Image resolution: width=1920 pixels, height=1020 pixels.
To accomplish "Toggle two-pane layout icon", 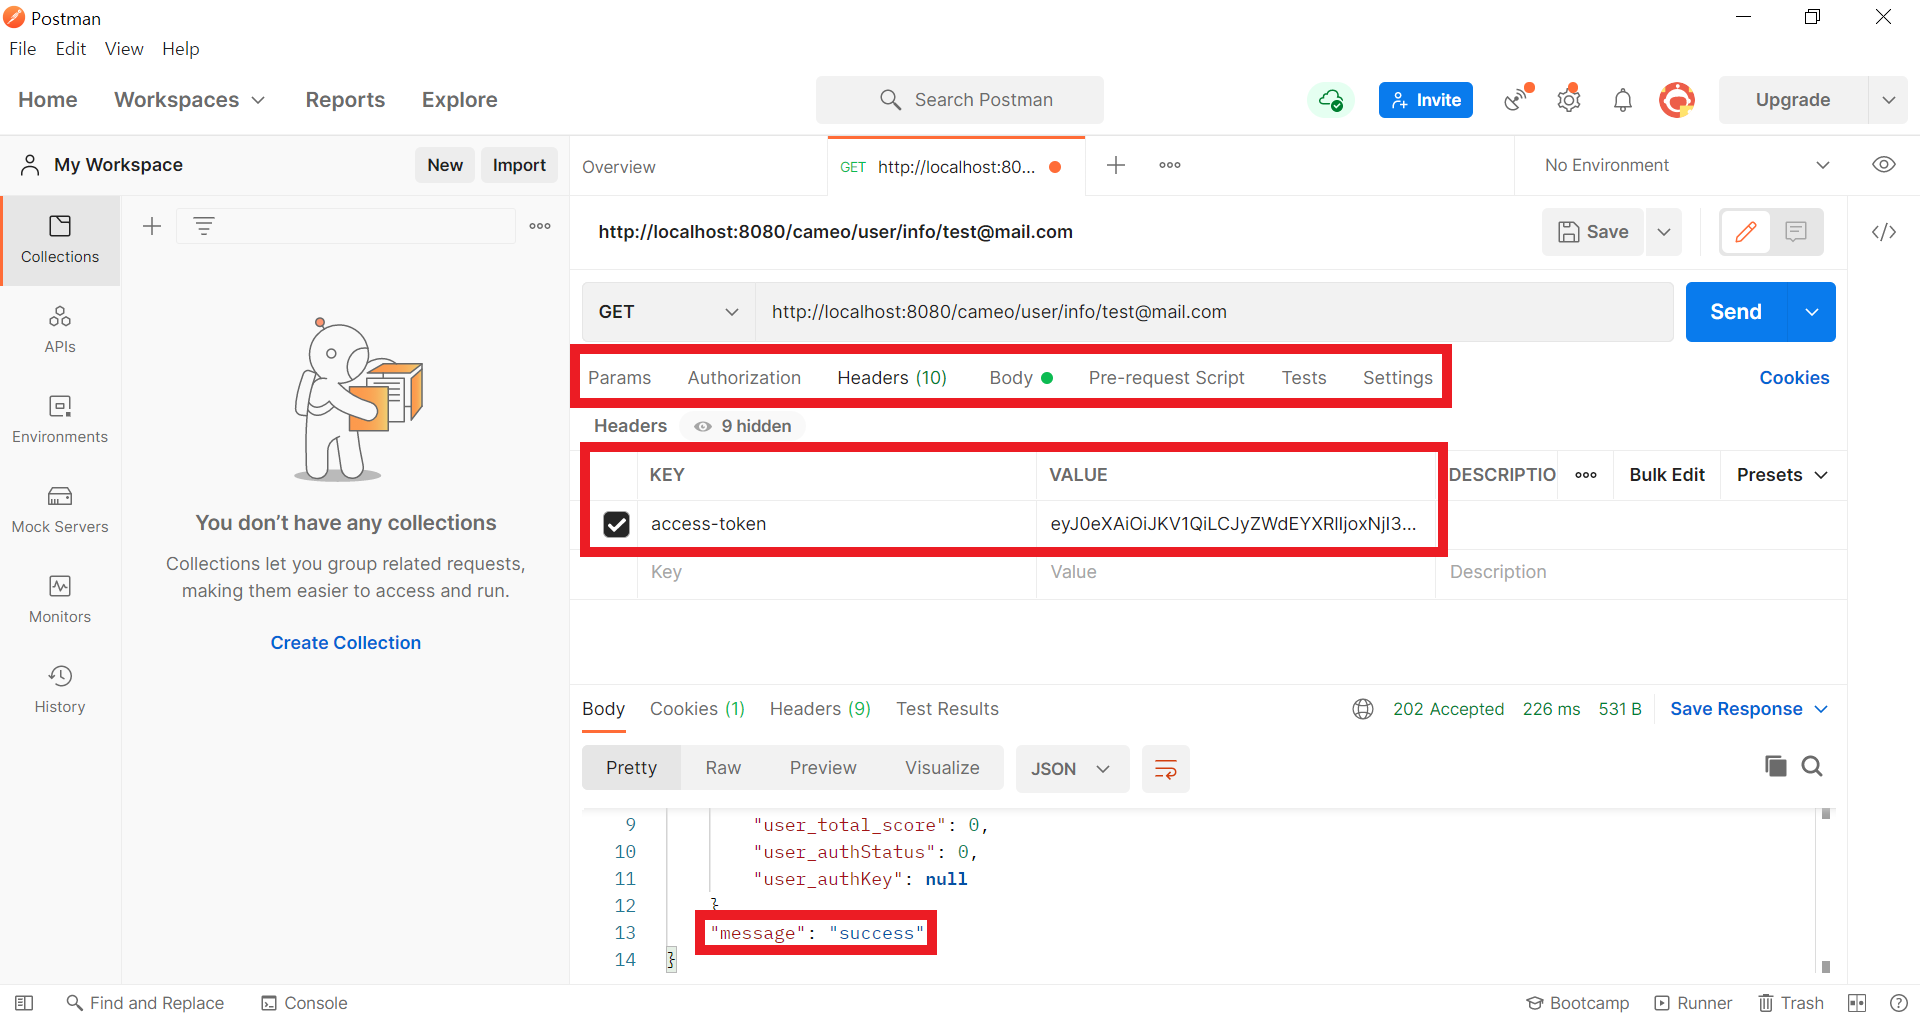I will [1857, 1003].
